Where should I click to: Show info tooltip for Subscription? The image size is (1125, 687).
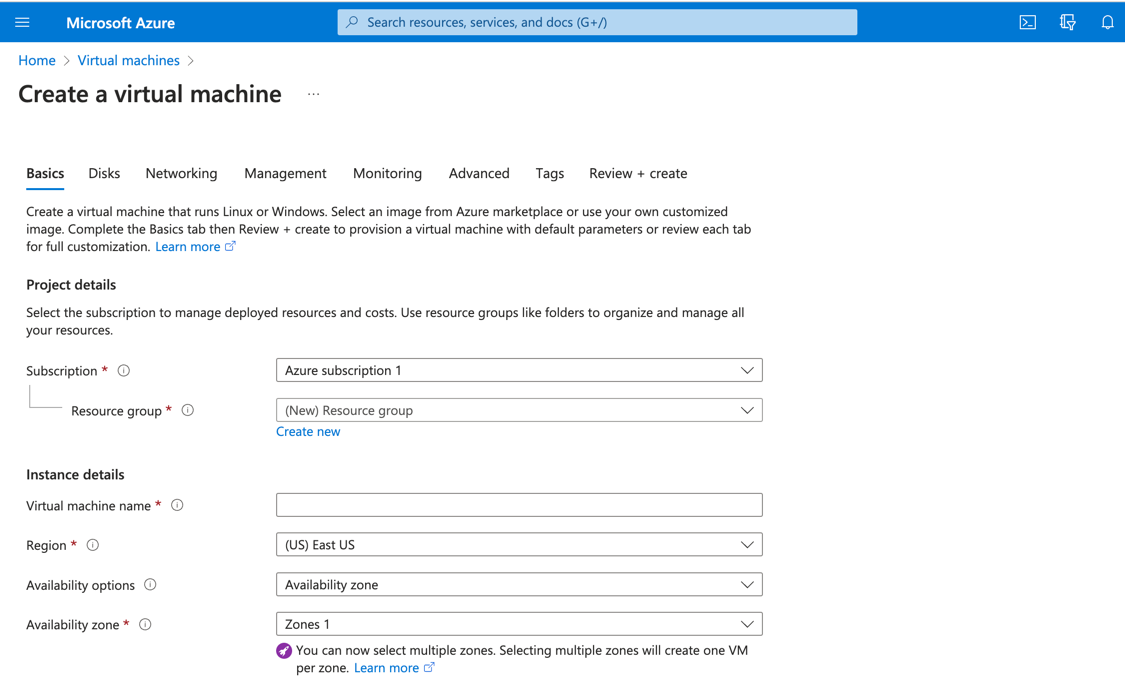(123, 371)
